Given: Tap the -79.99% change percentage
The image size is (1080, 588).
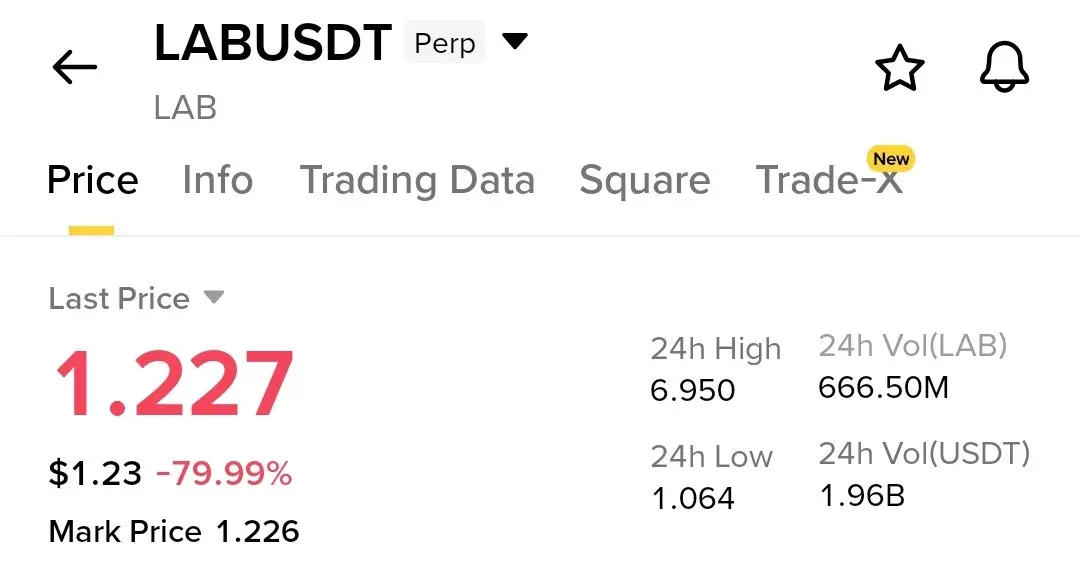Looking at the screenshot, I should point(224,474).
